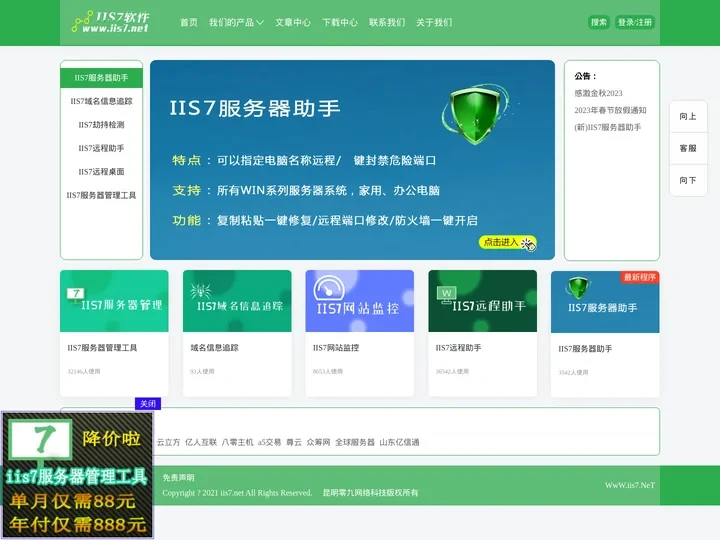Click the green shield icon in banner
Image resolution: width=720 pixels, height=540 pixels.
click(x=475, y=113)
